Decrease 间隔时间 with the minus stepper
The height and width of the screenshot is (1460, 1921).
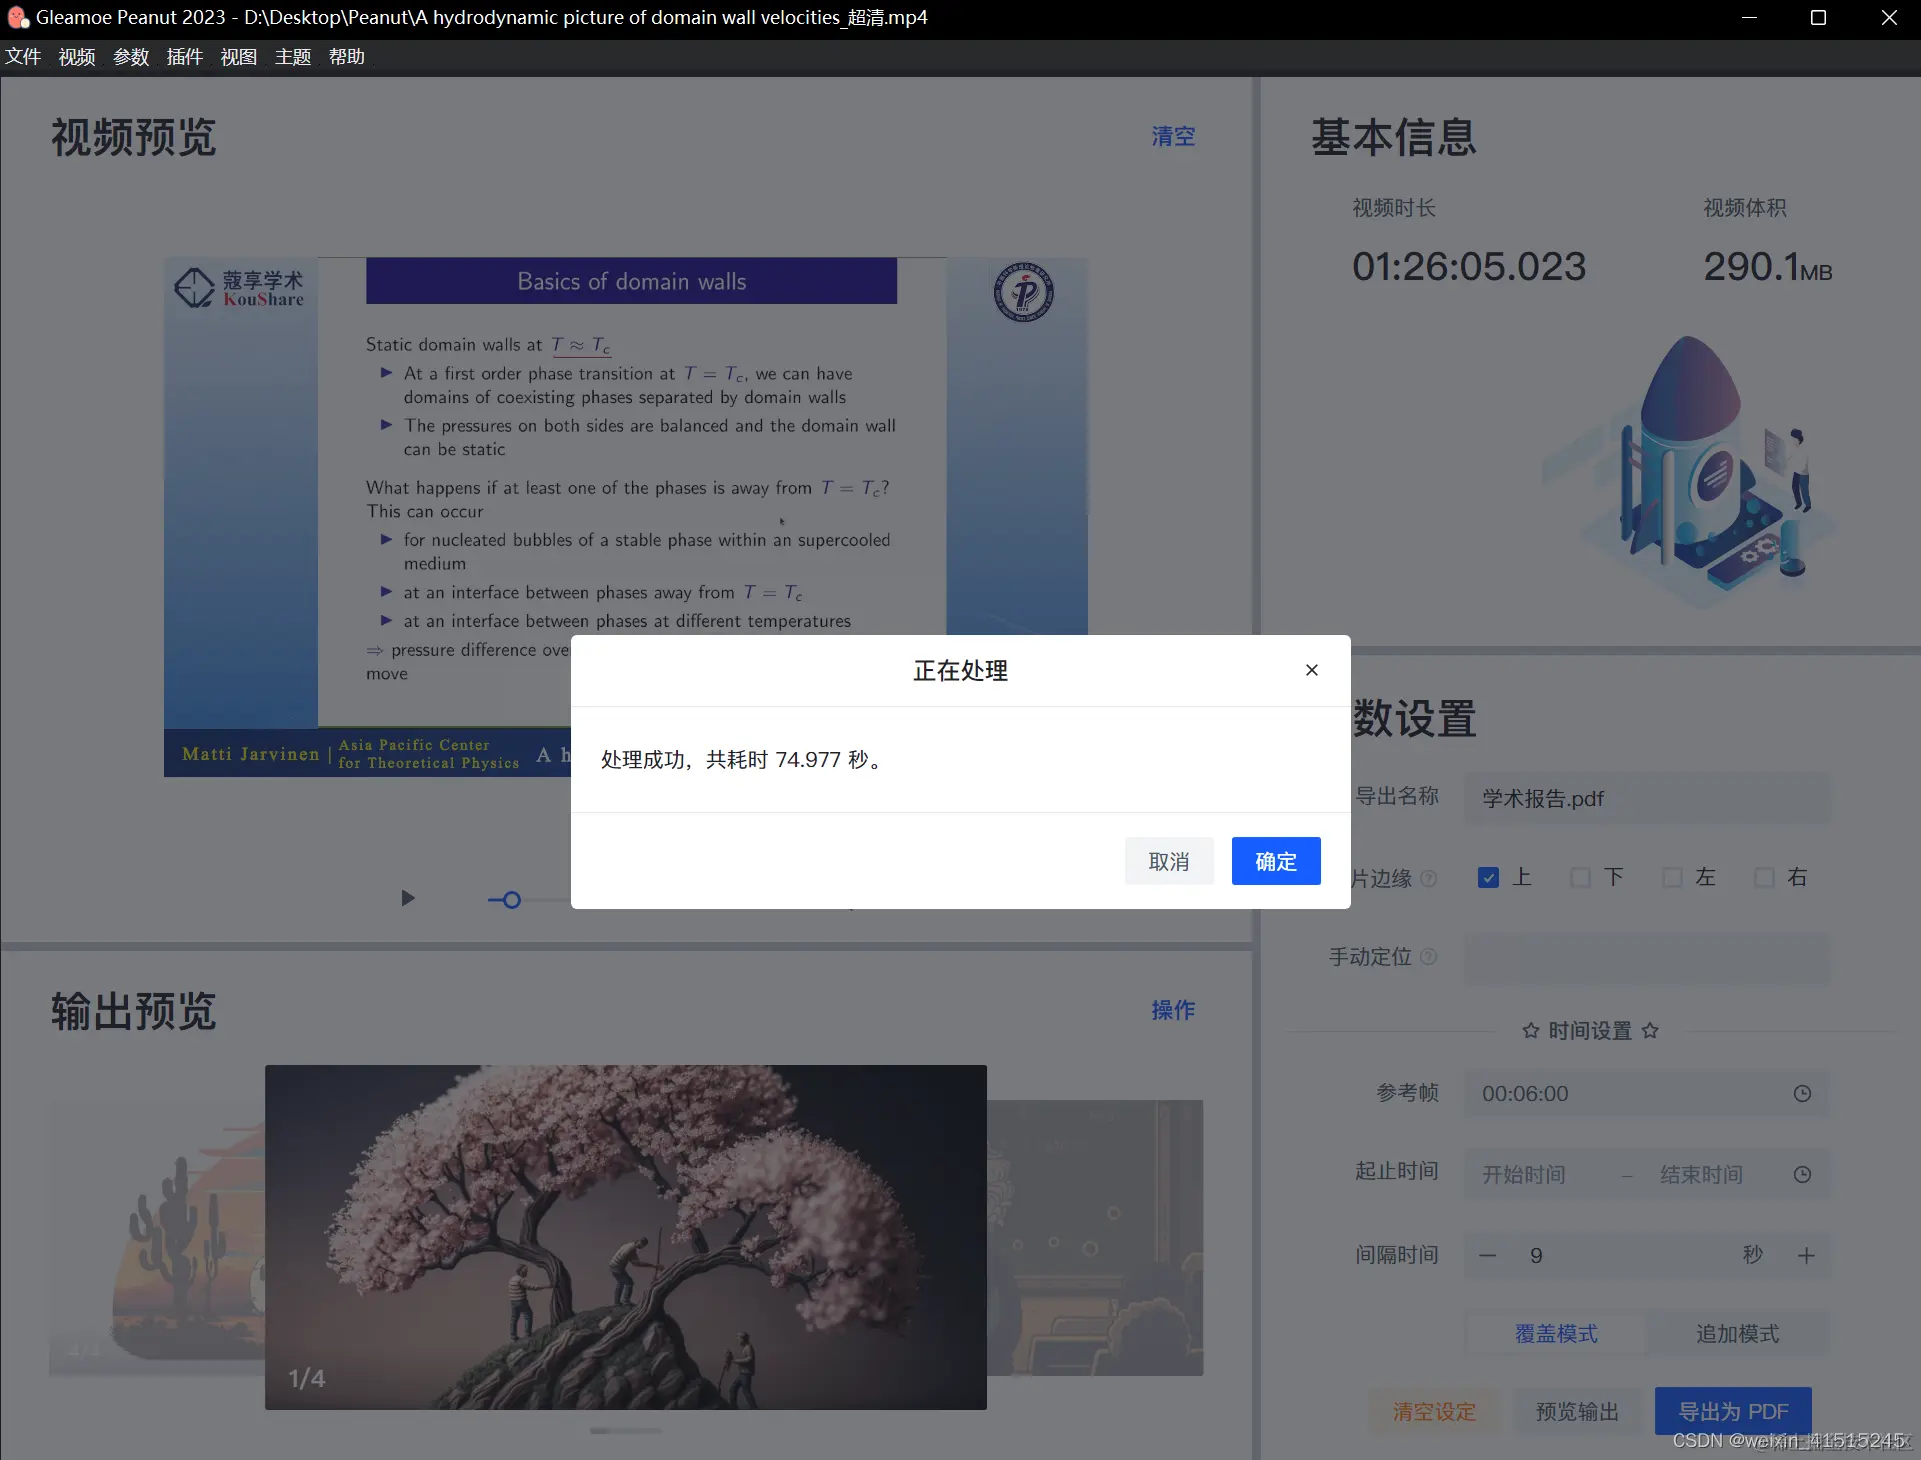click(x=1487, y=1255)
